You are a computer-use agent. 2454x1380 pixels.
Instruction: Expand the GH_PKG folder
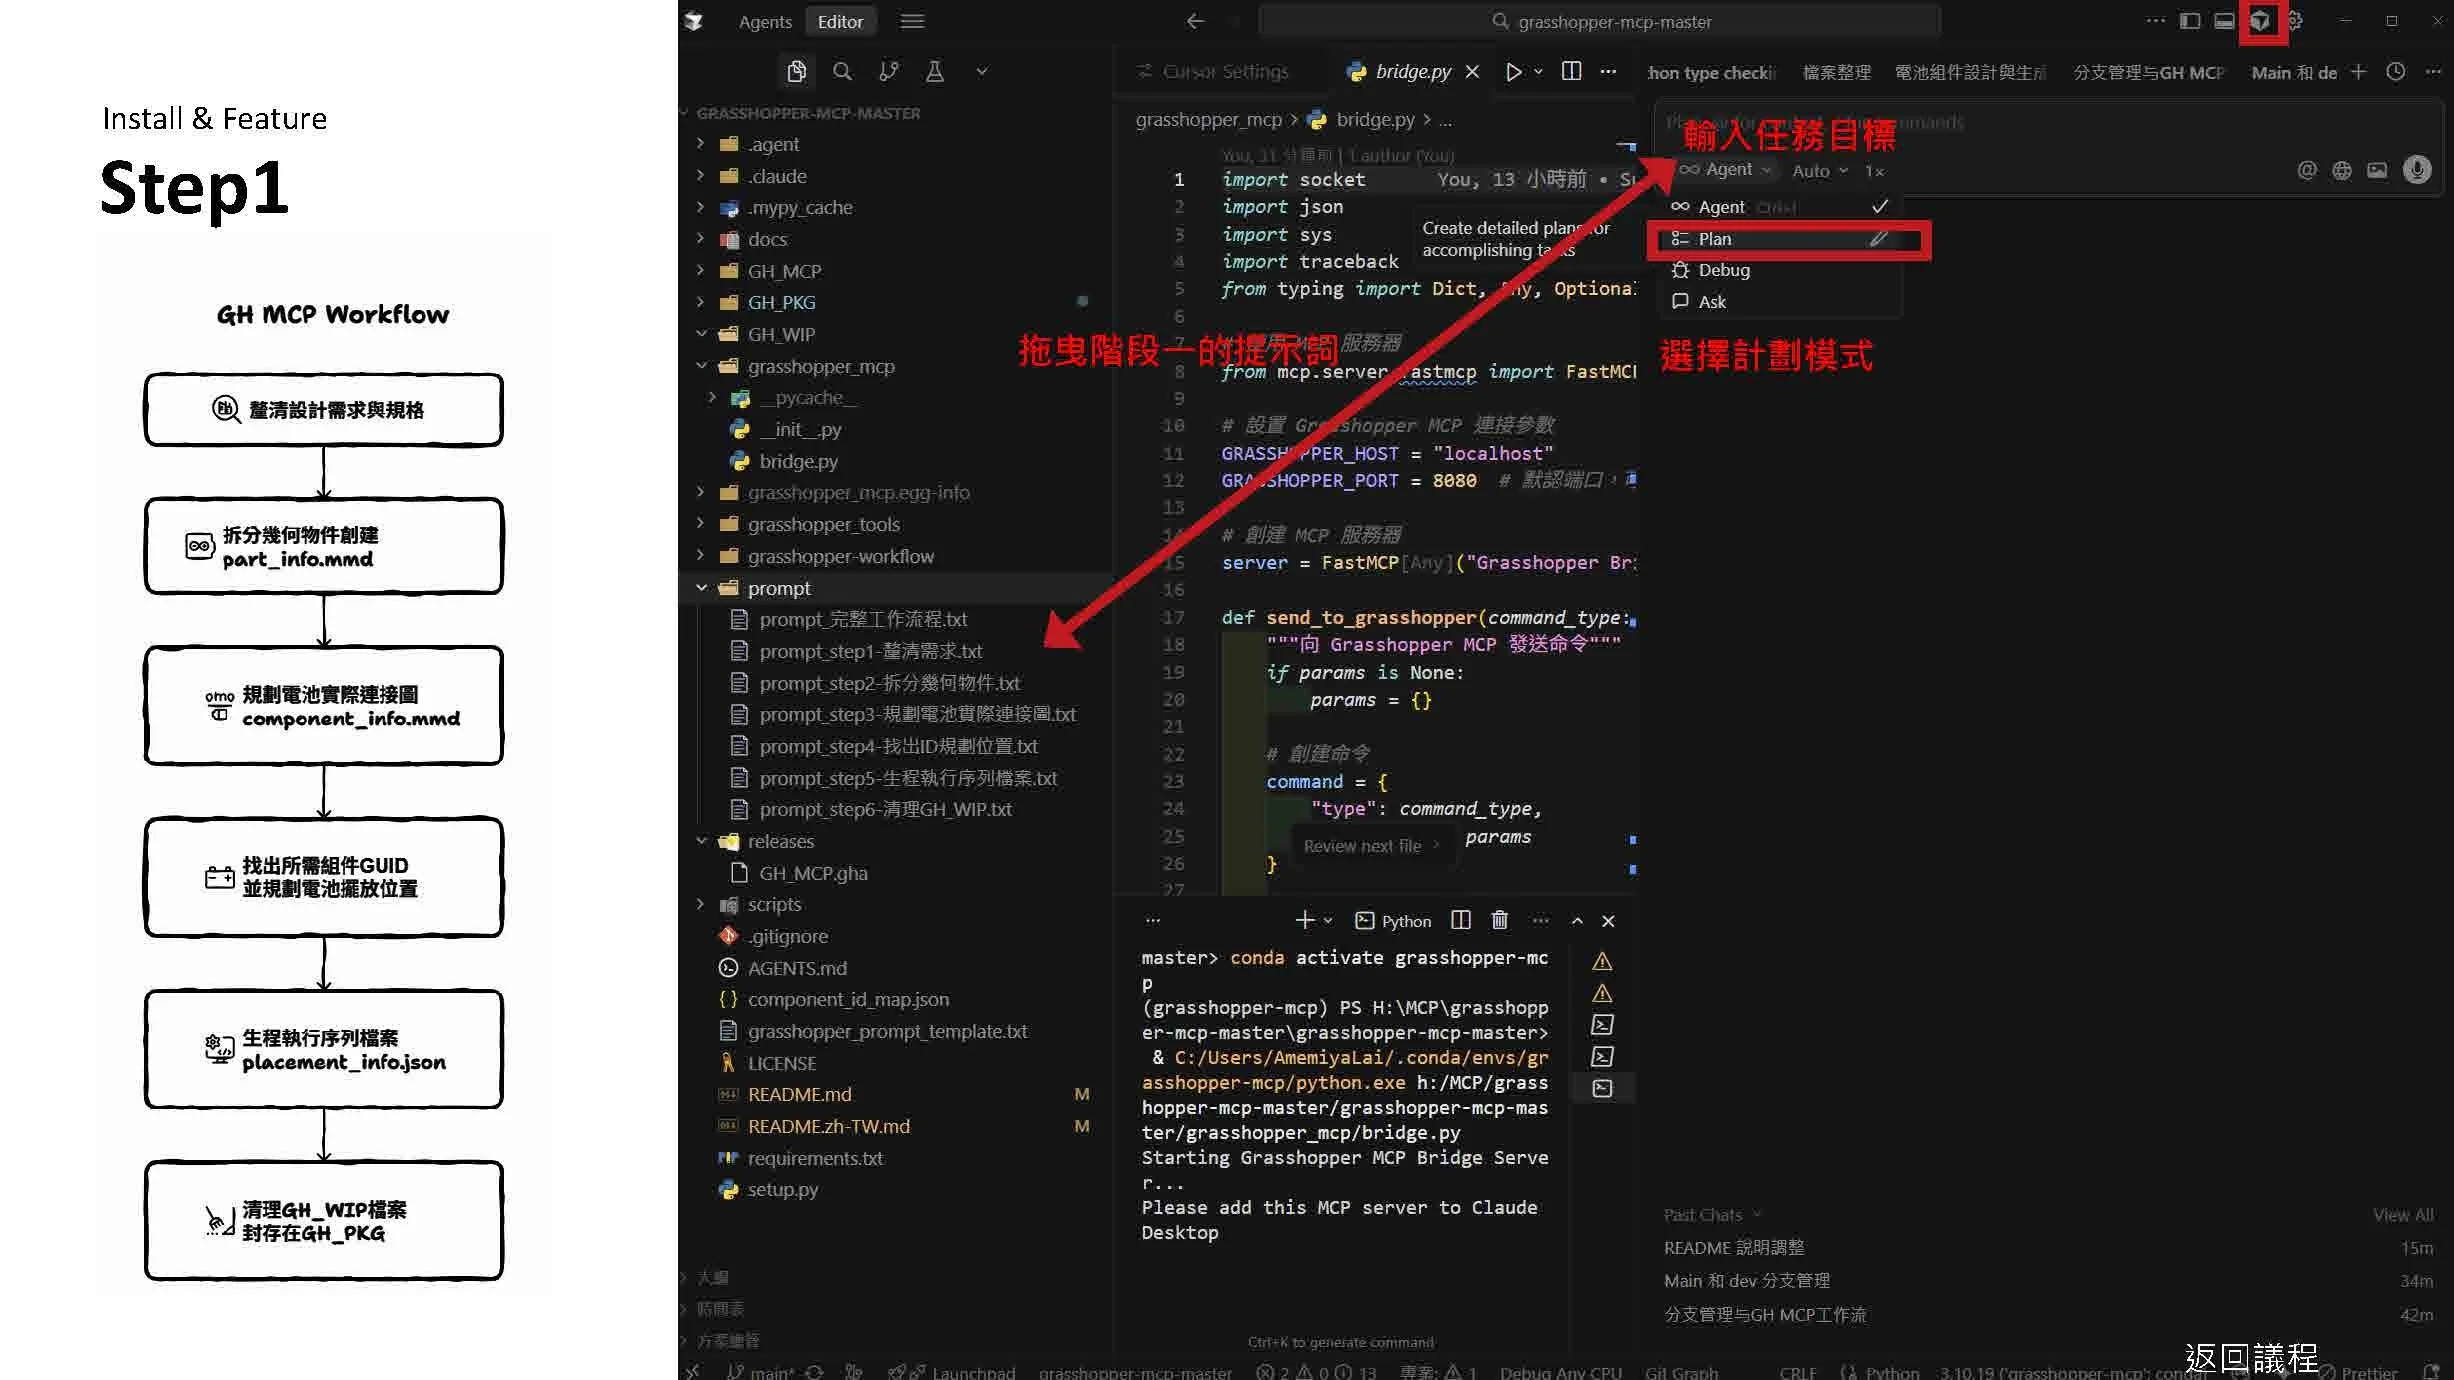pos(702,302)
